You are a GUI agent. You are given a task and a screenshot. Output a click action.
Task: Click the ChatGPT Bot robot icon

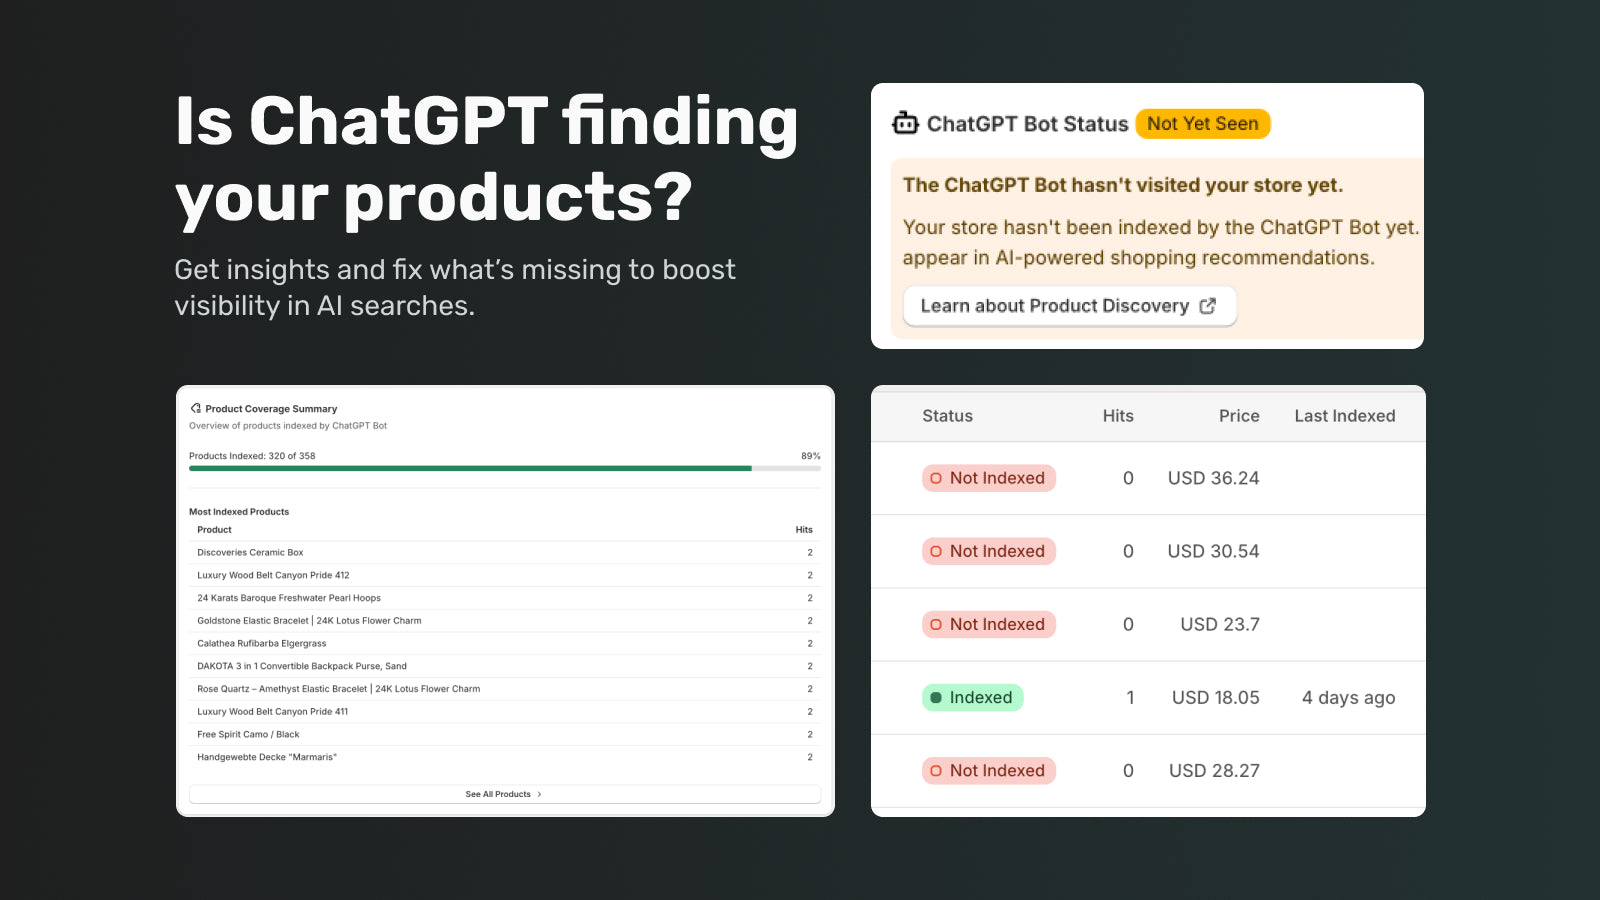click(x=905, y=123)
